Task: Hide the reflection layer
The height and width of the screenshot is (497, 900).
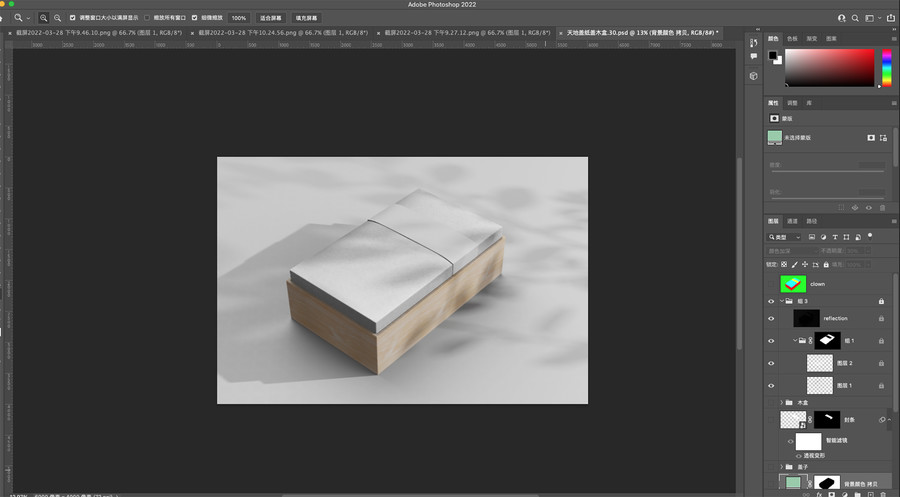Action: click(x=771, y=319)
